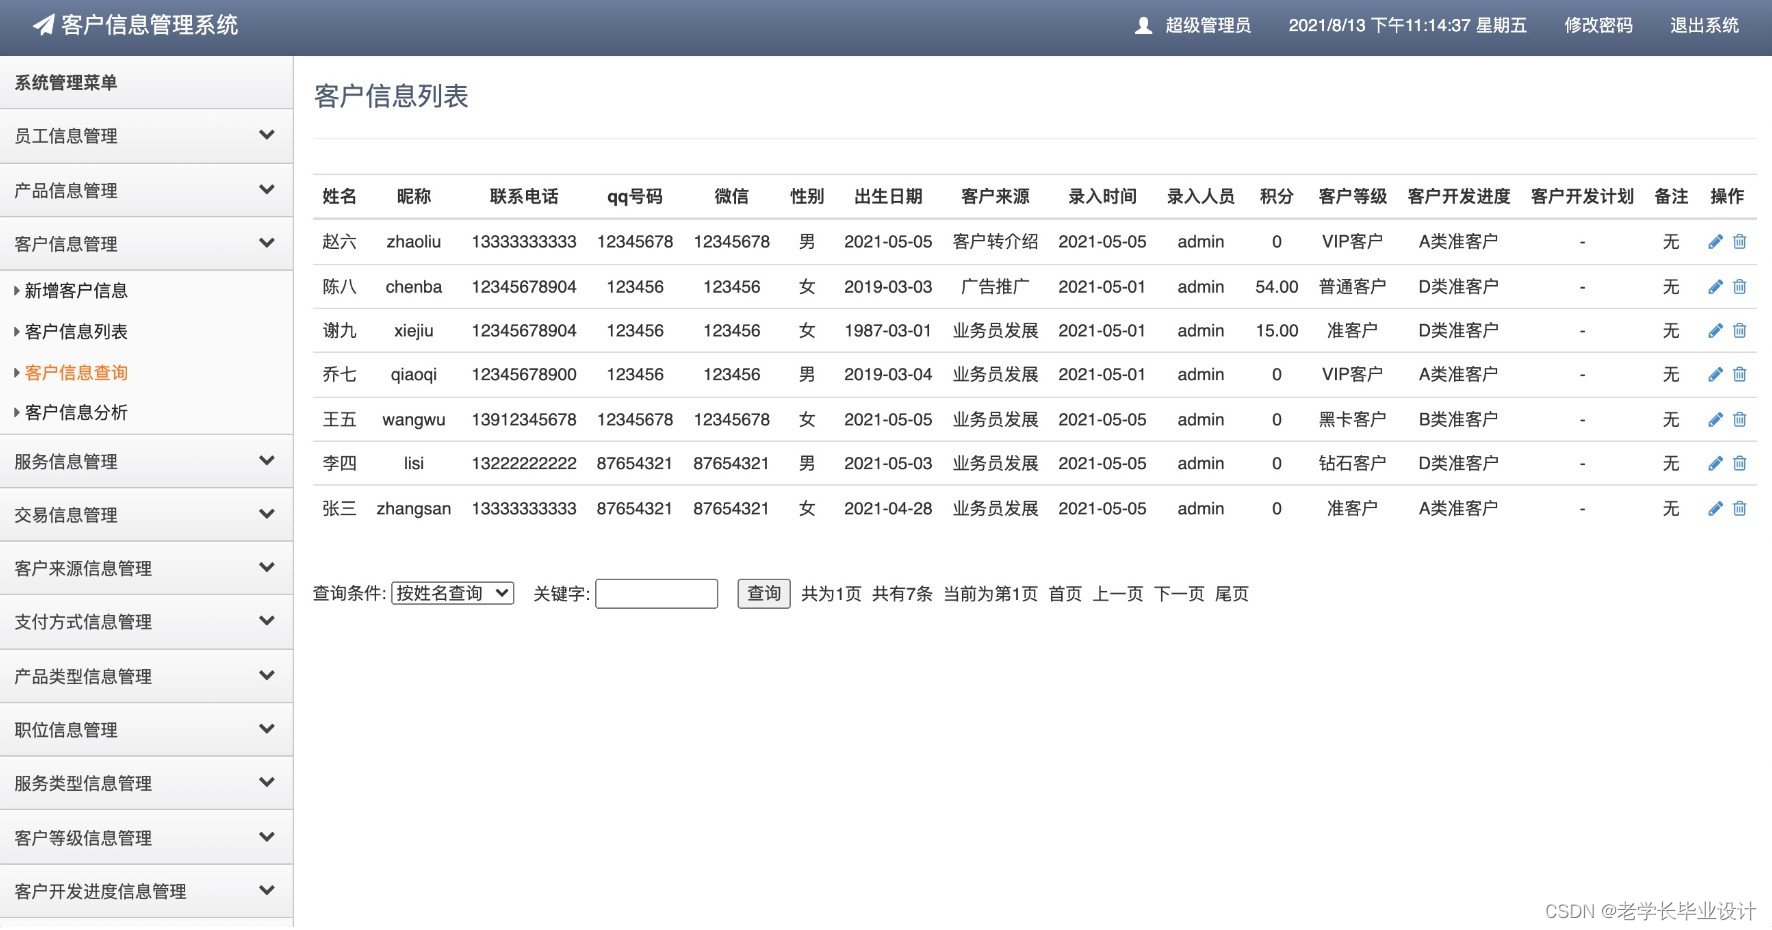The height and width of the screenshot is (930, 1772).
Task: Open 客户信息列表 submenu item
Action: [x=76, y=332]
